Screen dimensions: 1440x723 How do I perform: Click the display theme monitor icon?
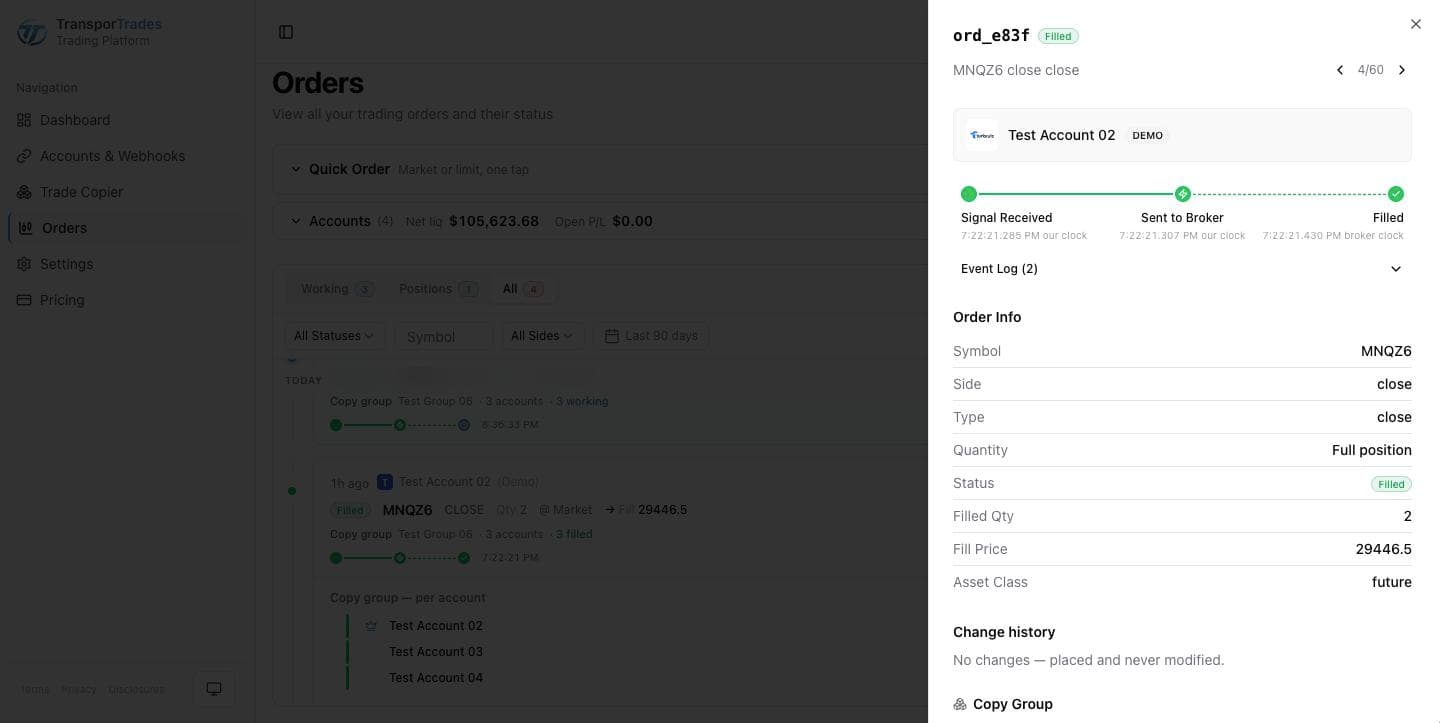pos(214,689)
